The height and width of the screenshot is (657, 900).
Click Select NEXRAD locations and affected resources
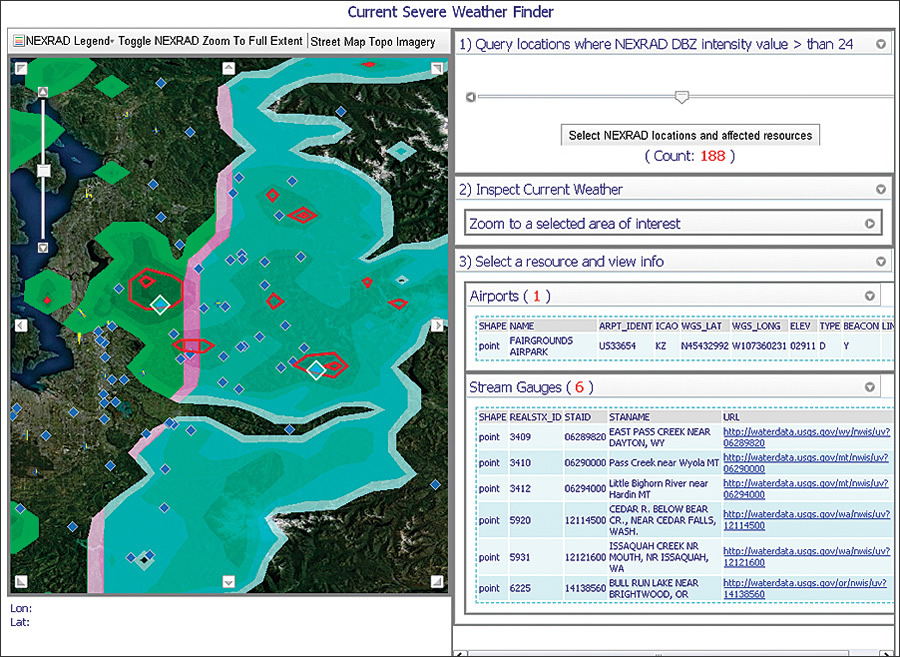[x=690, y=135]
